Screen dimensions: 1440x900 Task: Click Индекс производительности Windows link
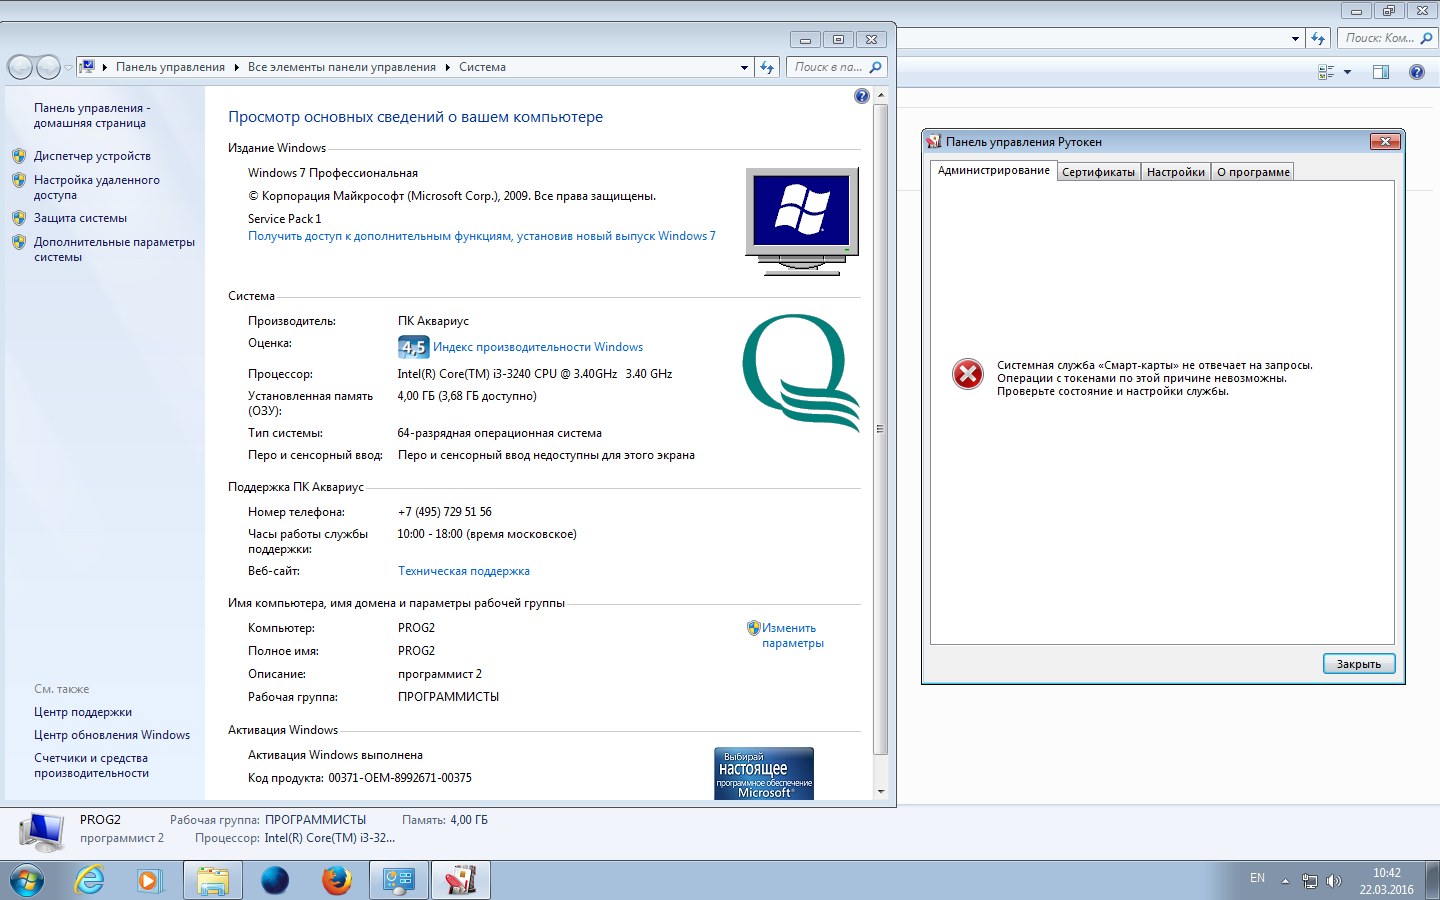[537, 347]
